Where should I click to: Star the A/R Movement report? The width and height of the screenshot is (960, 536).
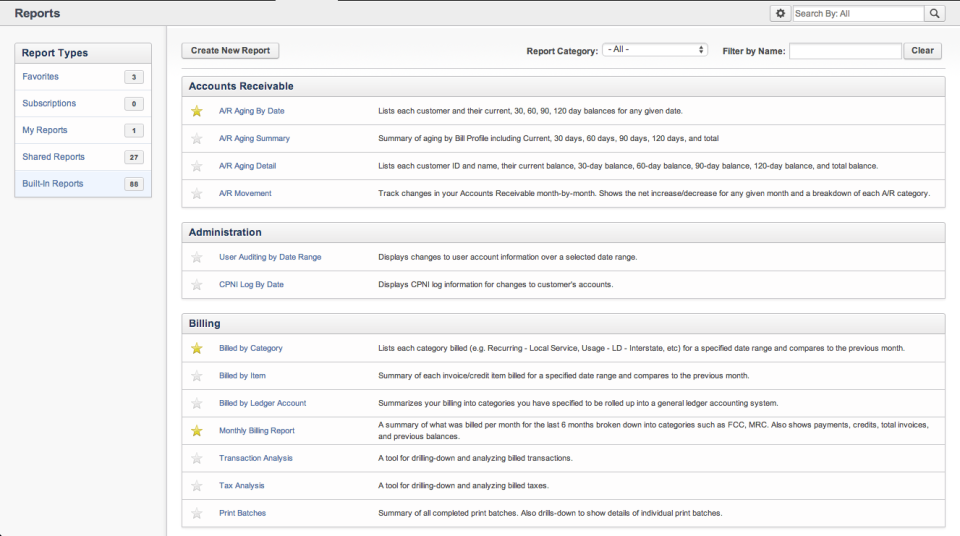[x=197, y=193]
